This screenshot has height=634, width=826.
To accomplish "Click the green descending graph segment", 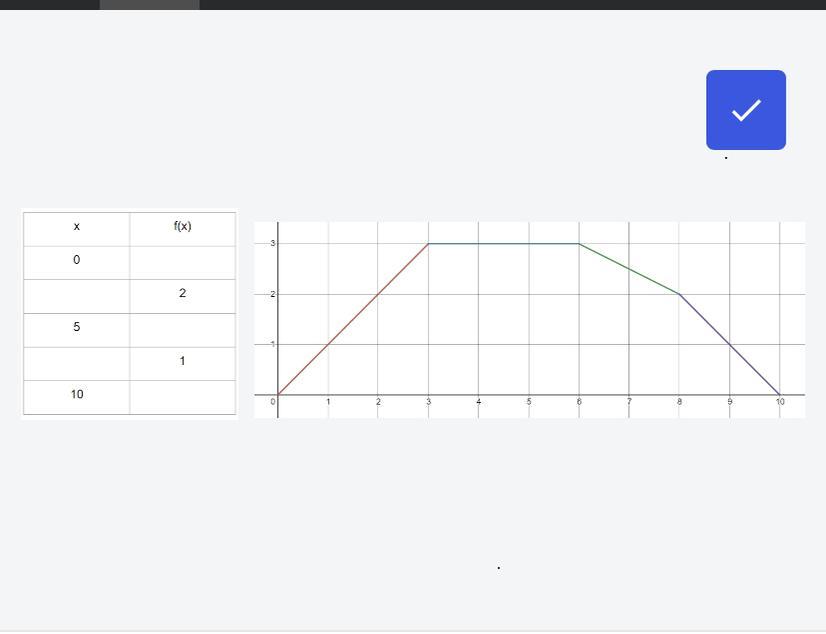I will [x=629, y=269].
